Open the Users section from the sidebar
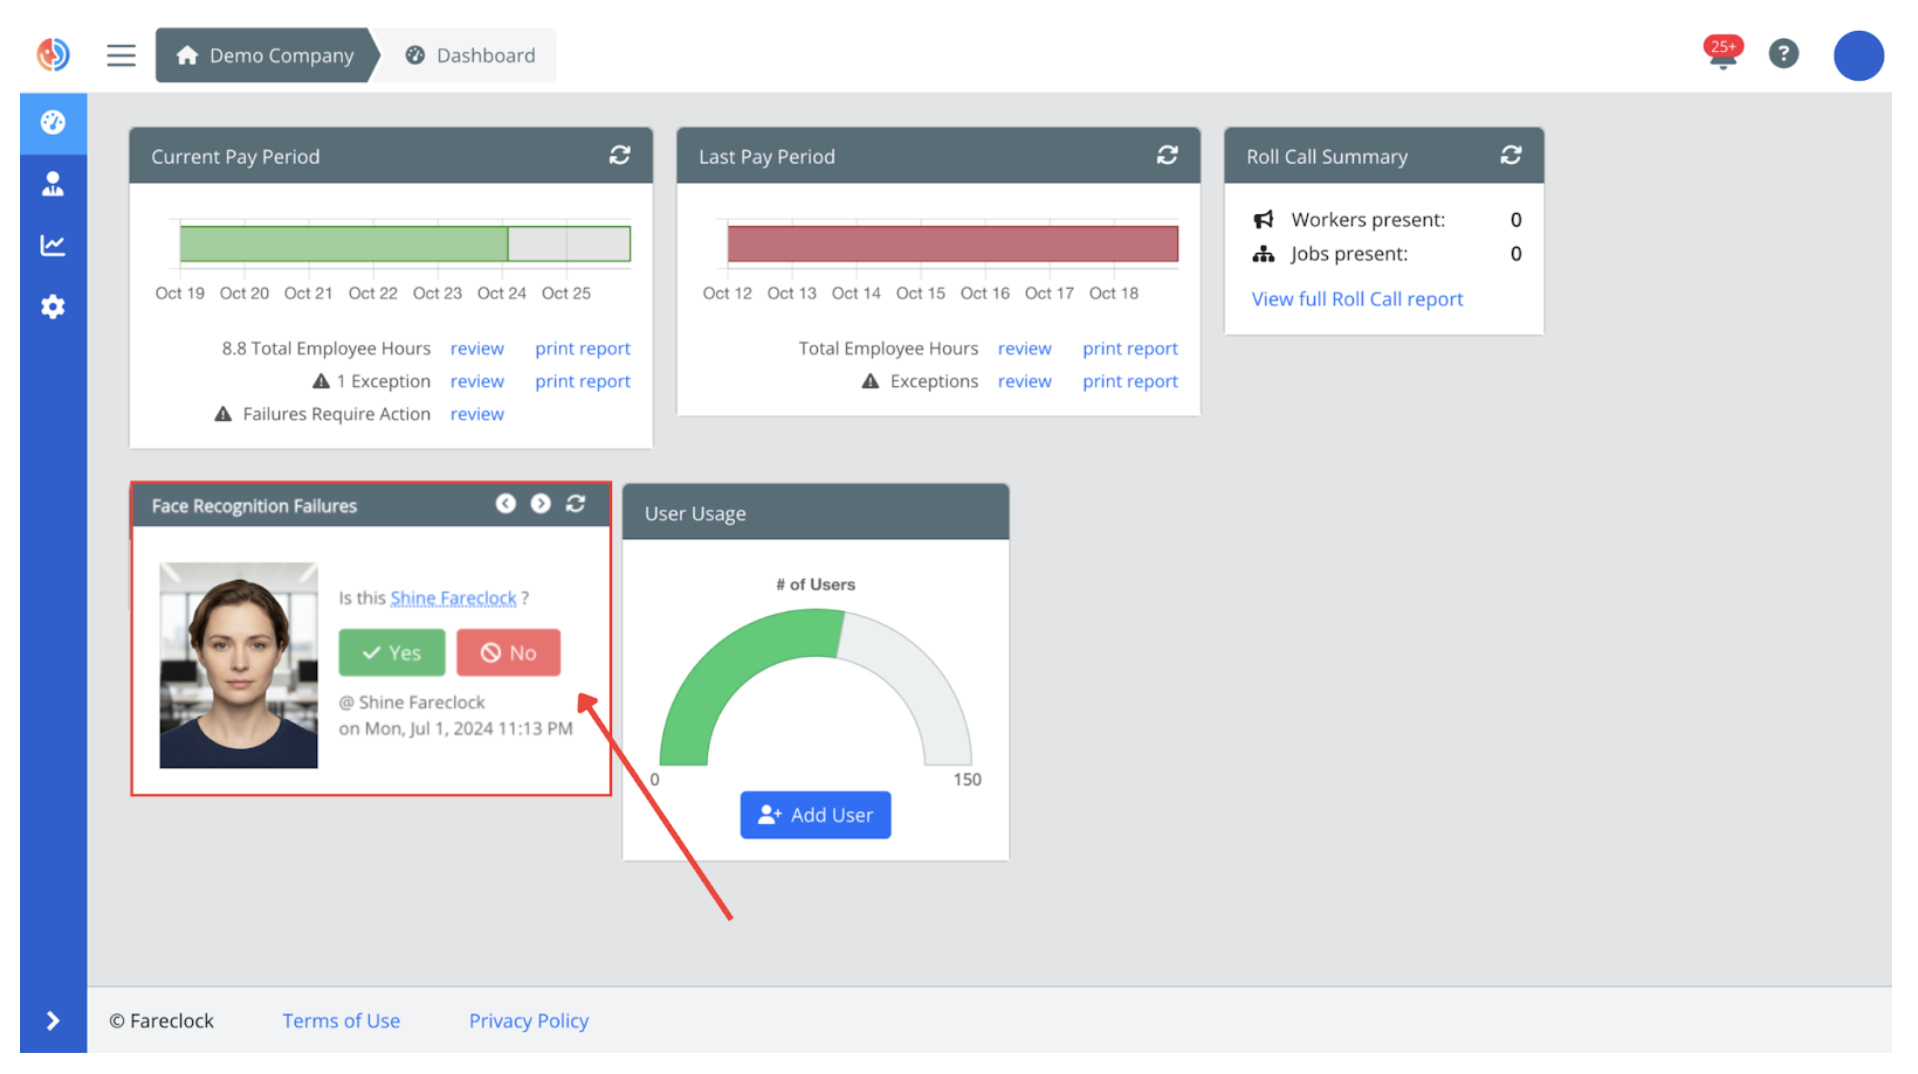The width and height of the screenshot is (1918, 1074). 53,184
